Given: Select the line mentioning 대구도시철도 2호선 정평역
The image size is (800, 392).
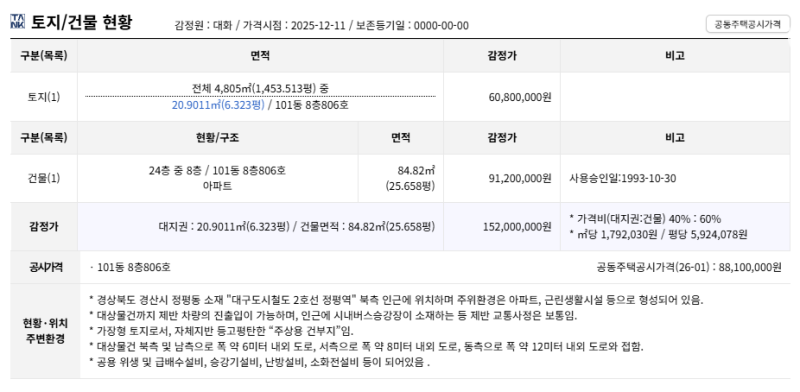Looking at the screenshot, I should pyautogui.click(x=396, y=300).
